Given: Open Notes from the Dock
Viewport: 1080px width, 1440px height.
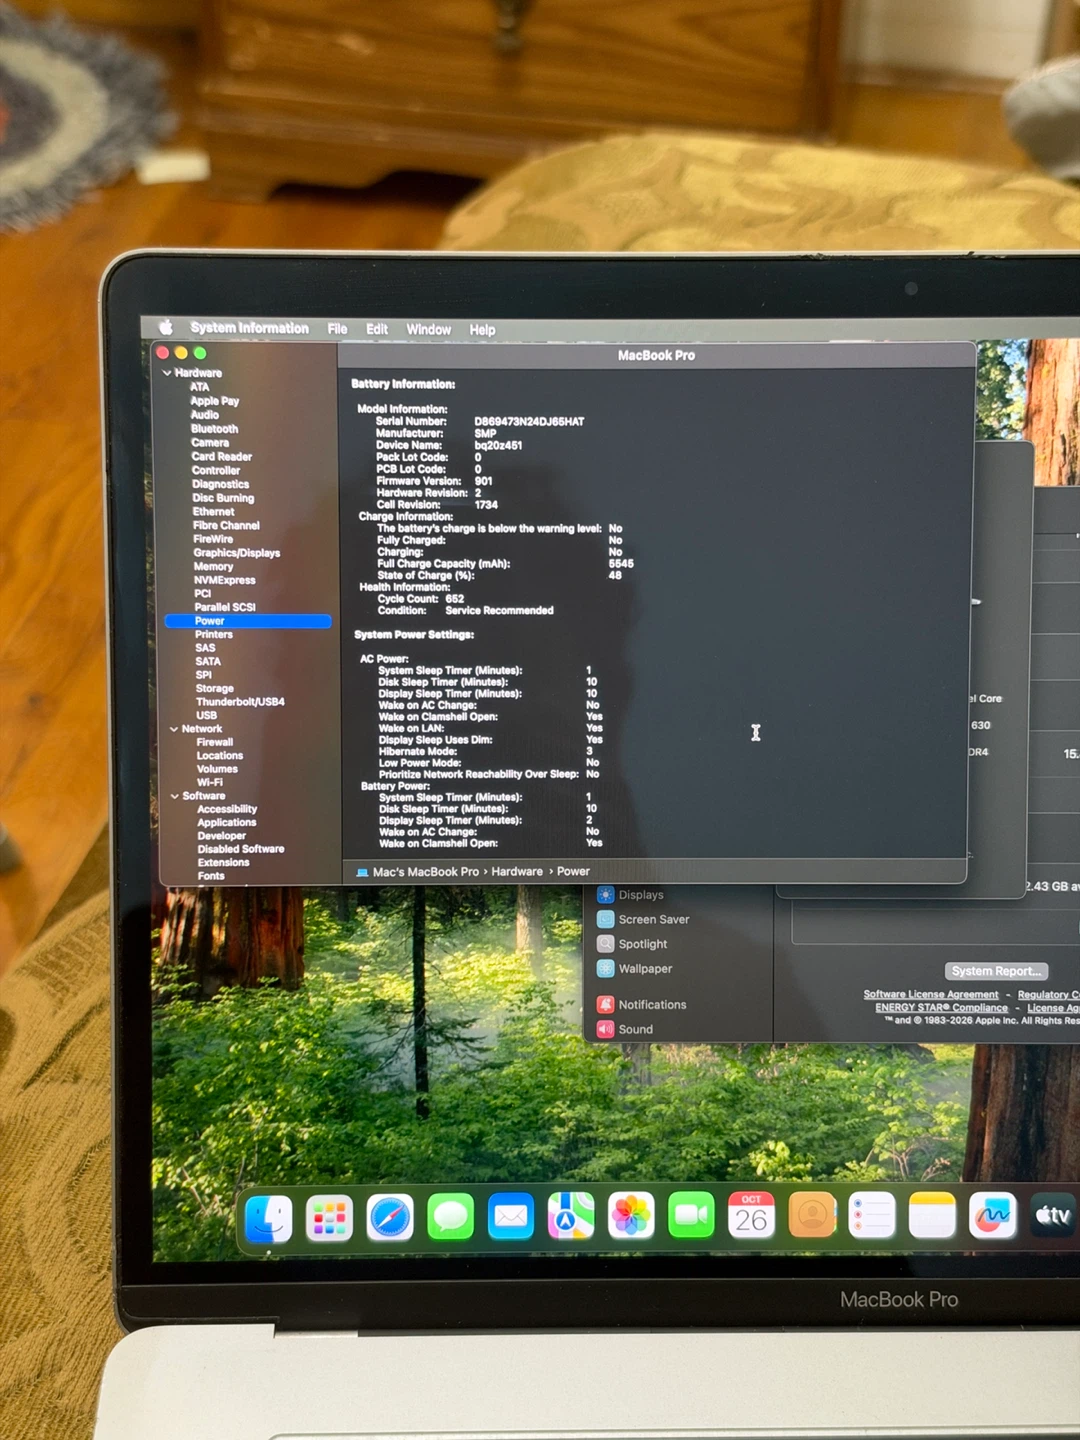Looking at the screenshot, I should 932,1215.
